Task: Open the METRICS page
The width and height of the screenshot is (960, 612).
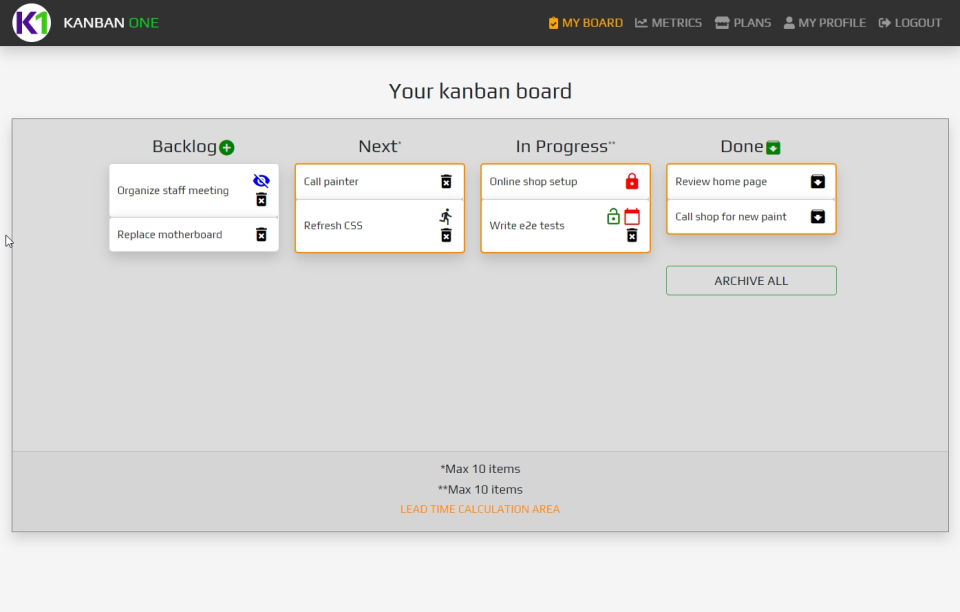Action: (x=668, y=22)
